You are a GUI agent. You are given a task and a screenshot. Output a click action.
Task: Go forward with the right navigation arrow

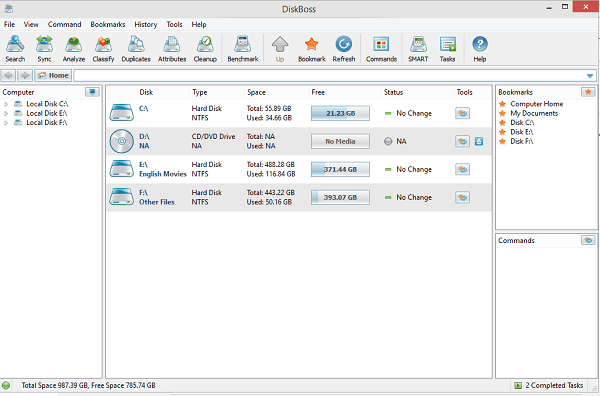(25, 75)
